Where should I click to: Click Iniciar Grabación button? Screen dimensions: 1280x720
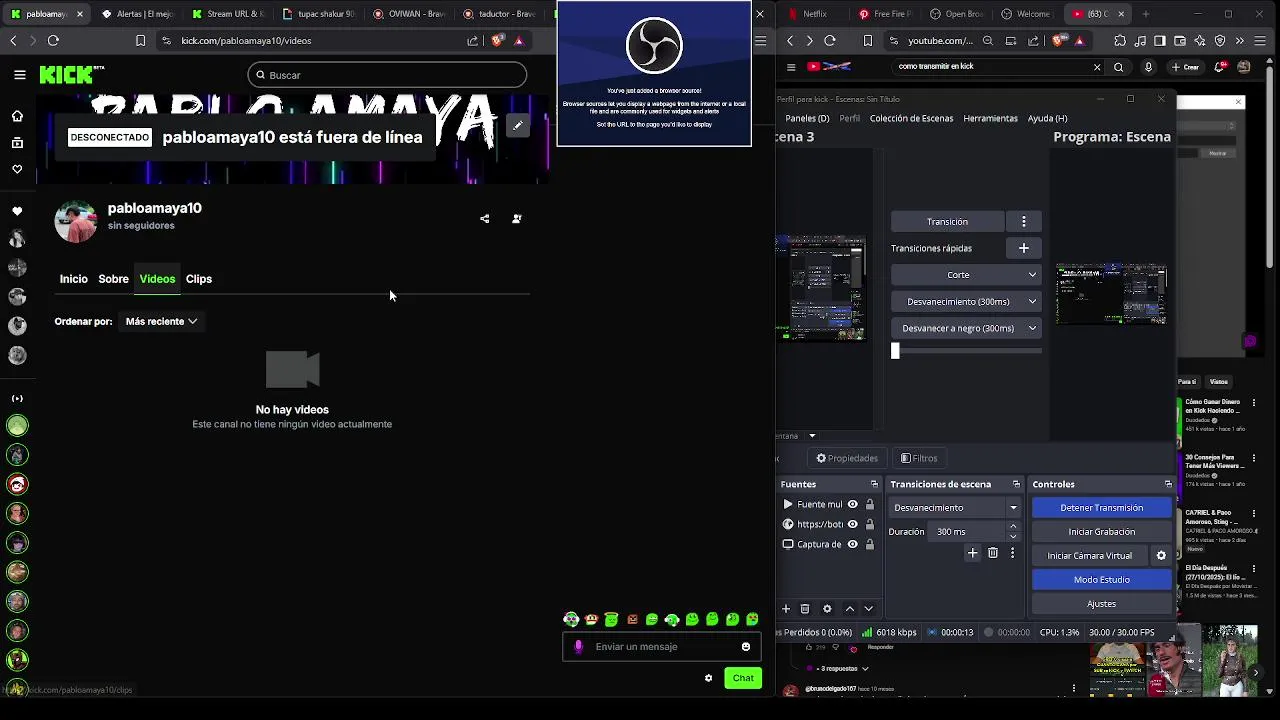1101,532
